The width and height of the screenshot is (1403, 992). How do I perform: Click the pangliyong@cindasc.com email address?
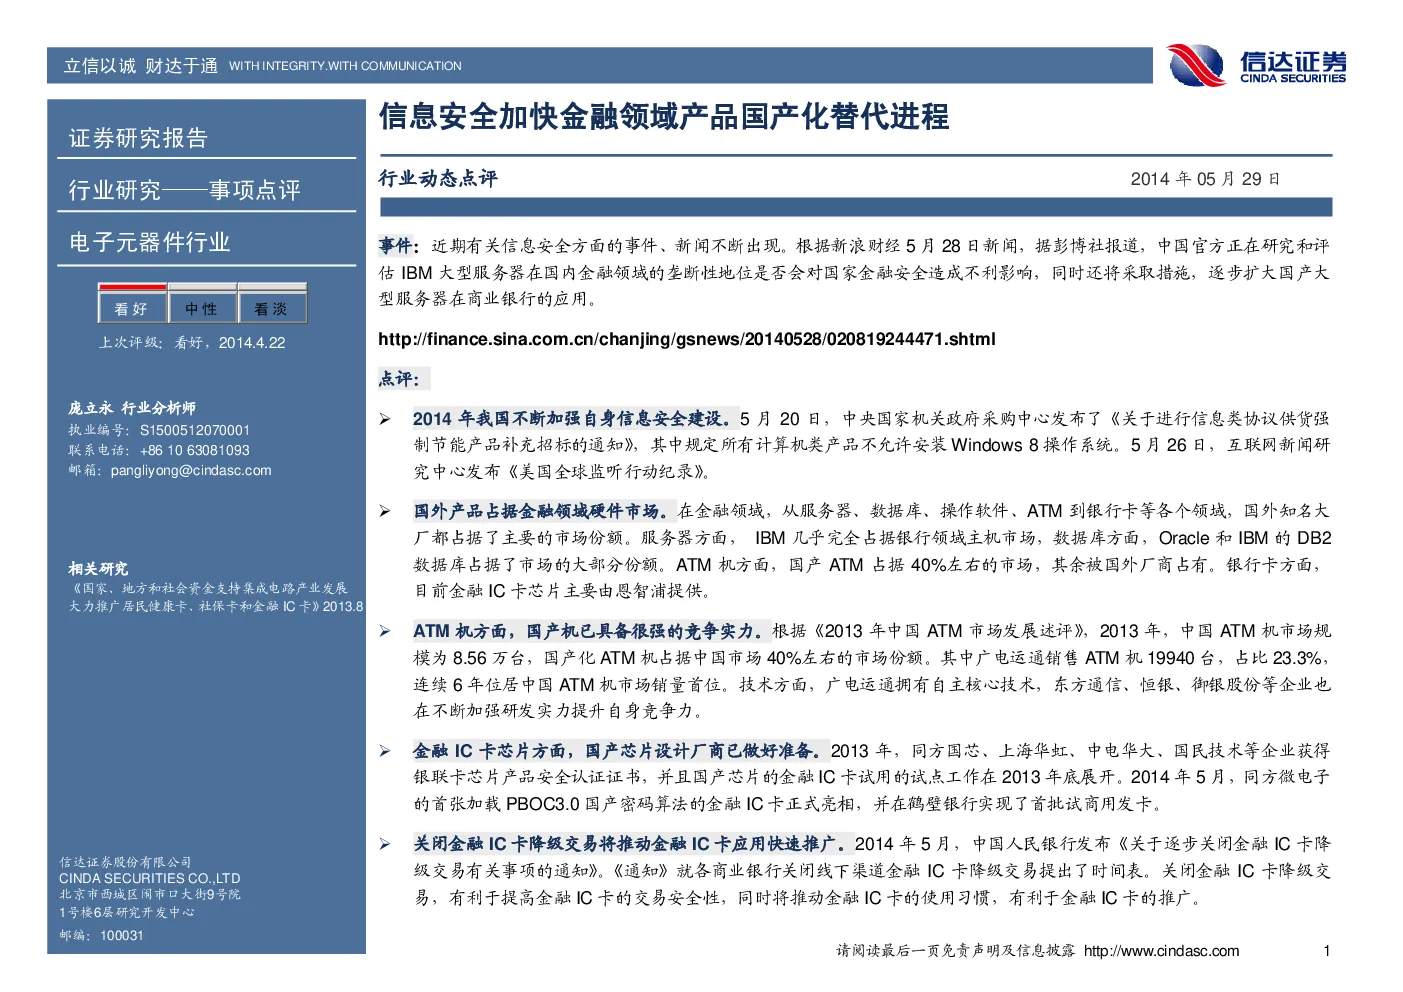pyautogui.click(x=191, y=470)
